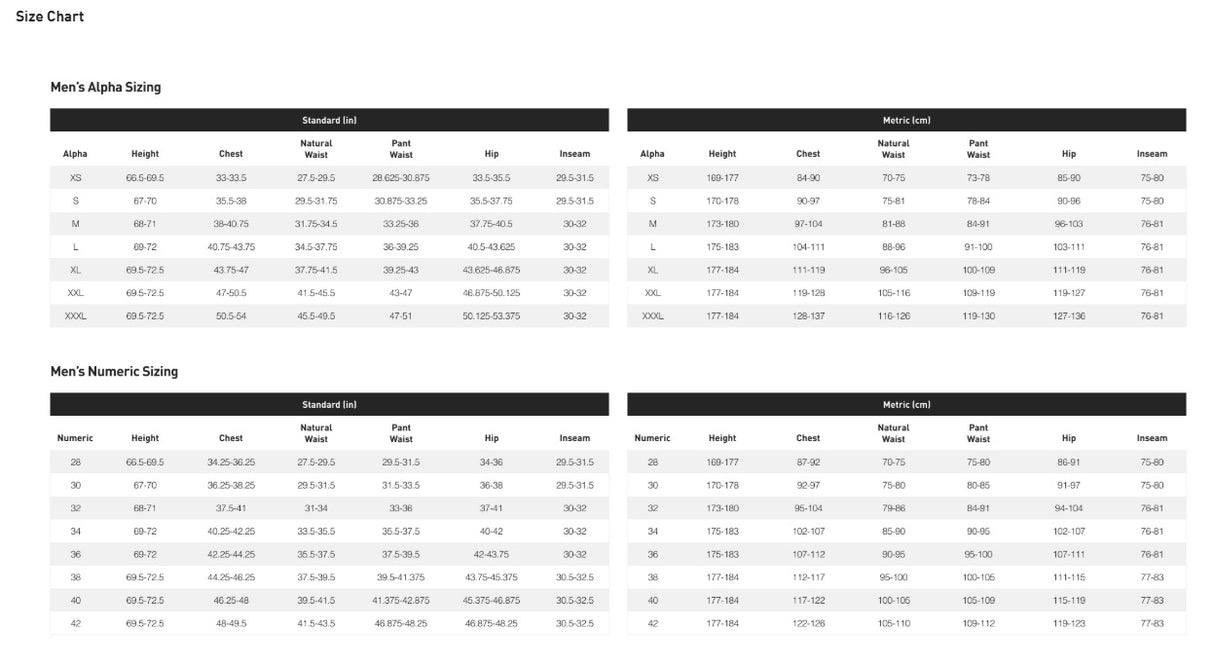Click Natural Waist column header in Alpha Metric table
This screenshot has height=666, width=1214.
[893, 149]
